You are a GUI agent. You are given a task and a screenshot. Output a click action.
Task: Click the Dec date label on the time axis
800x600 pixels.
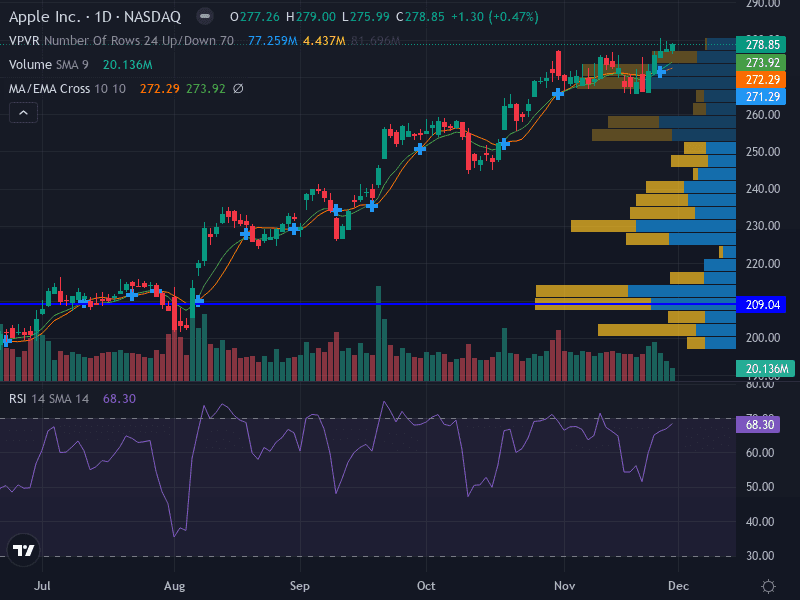679,586
